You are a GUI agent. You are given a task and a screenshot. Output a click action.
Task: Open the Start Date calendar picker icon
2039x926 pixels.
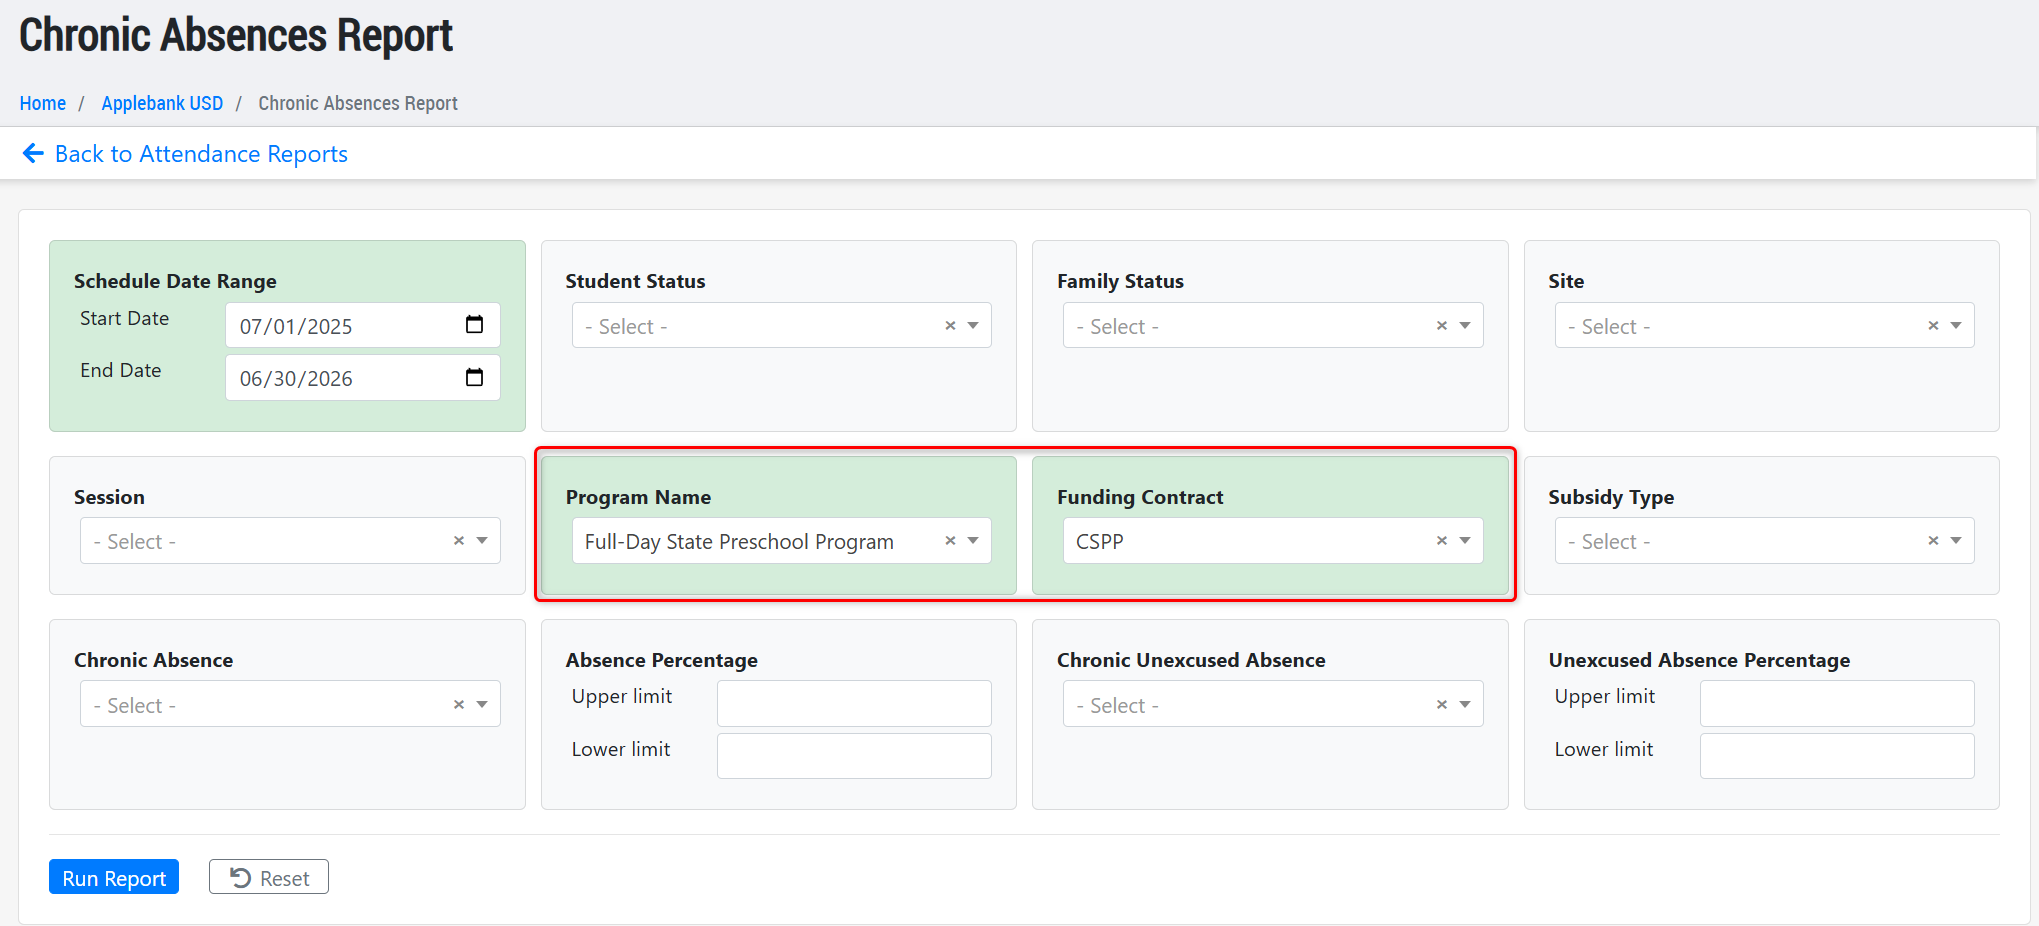pyautogui.click(x=474, y=325)
